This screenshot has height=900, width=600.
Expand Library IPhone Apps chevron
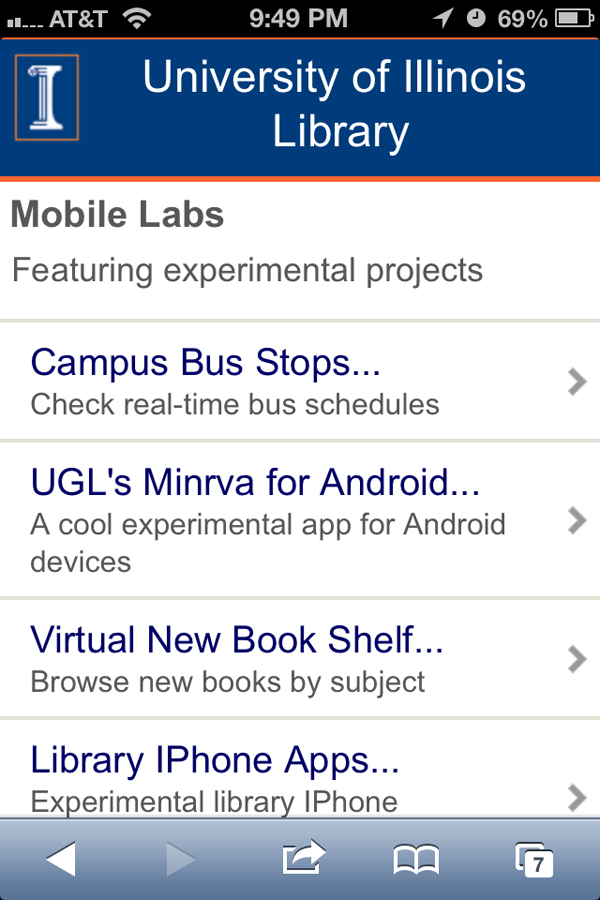coord(576,796)
